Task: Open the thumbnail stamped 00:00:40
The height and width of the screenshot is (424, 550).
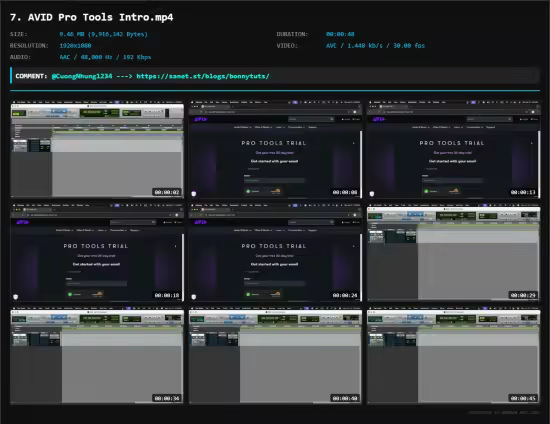Action: (275, 356)
